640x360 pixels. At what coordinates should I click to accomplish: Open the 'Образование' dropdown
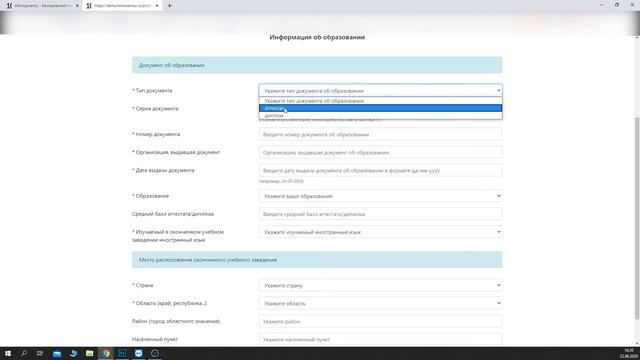380,196
